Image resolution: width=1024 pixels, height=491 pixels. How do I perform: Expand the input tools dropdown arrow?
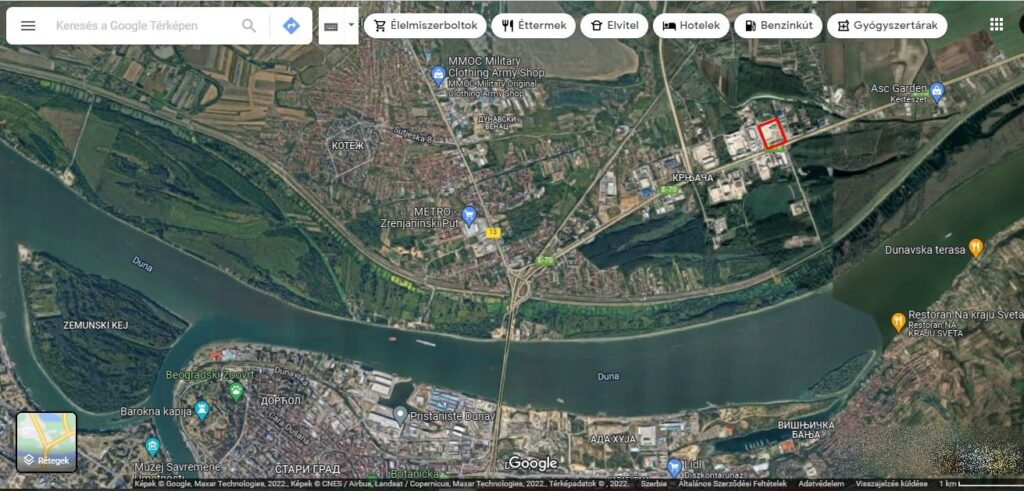point(350,26)
